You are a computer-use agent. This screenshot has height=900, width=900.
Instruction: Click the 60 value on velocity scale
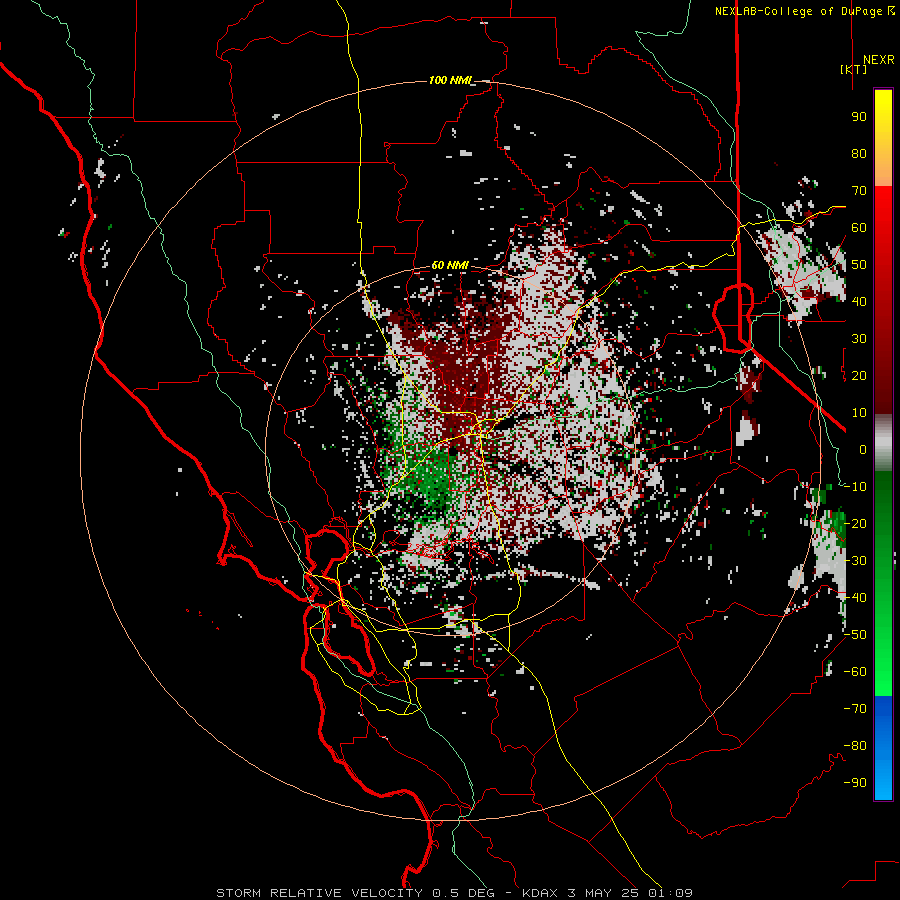tap(859, 228)
